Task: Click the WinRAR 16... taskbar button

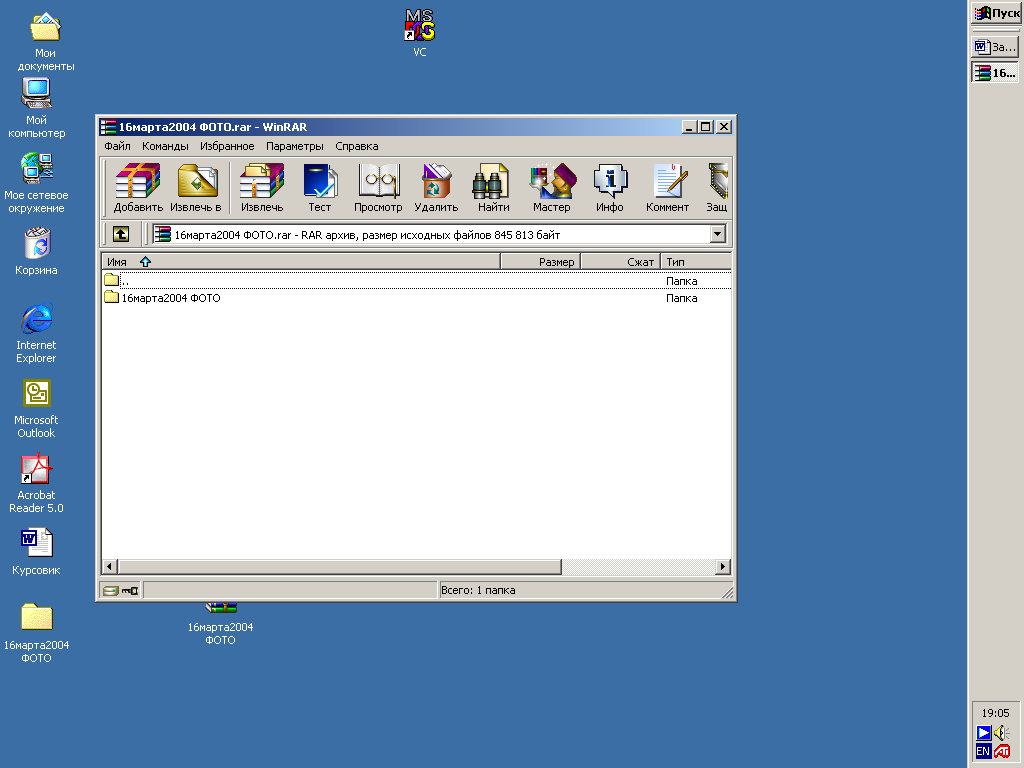Action: [x=995, y=72]
